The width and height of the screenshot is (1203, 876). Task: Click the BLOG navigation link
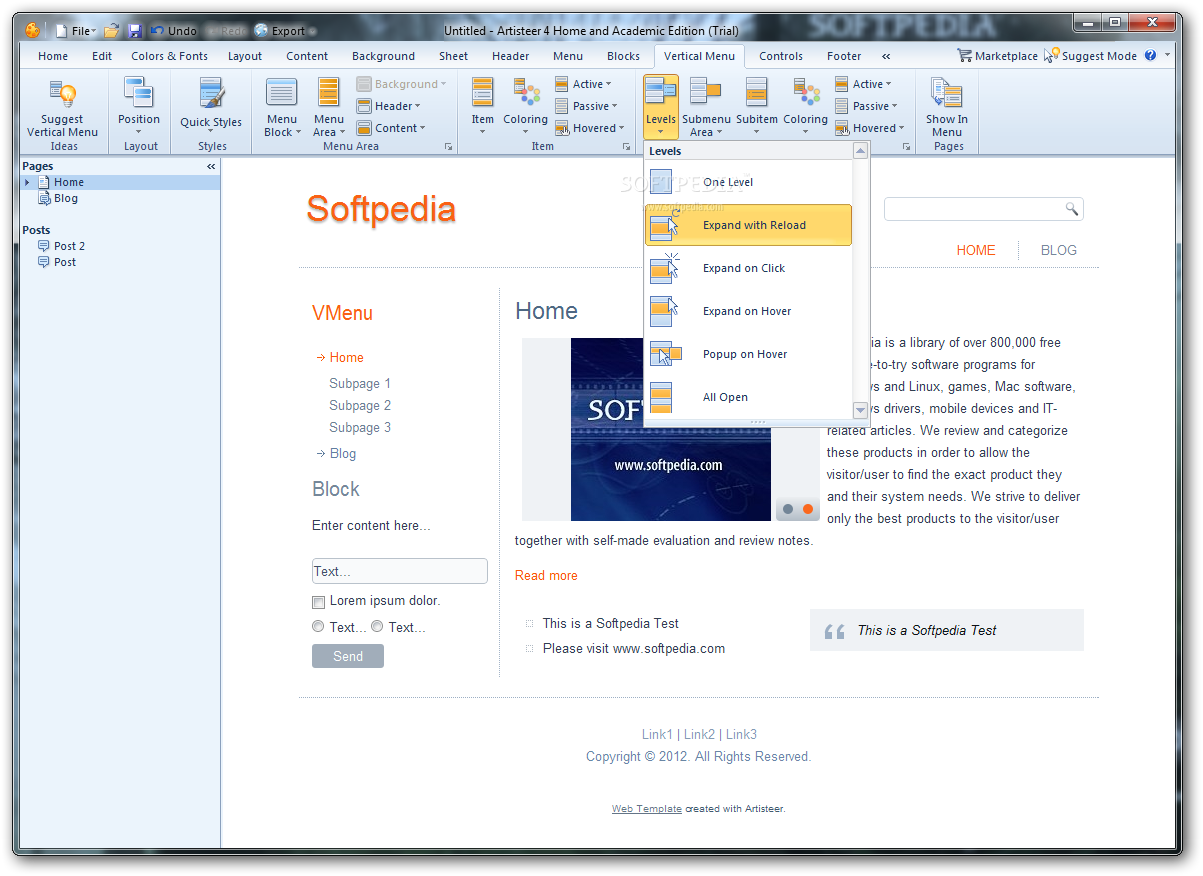pyautogui.click(x=1059, y=251)
